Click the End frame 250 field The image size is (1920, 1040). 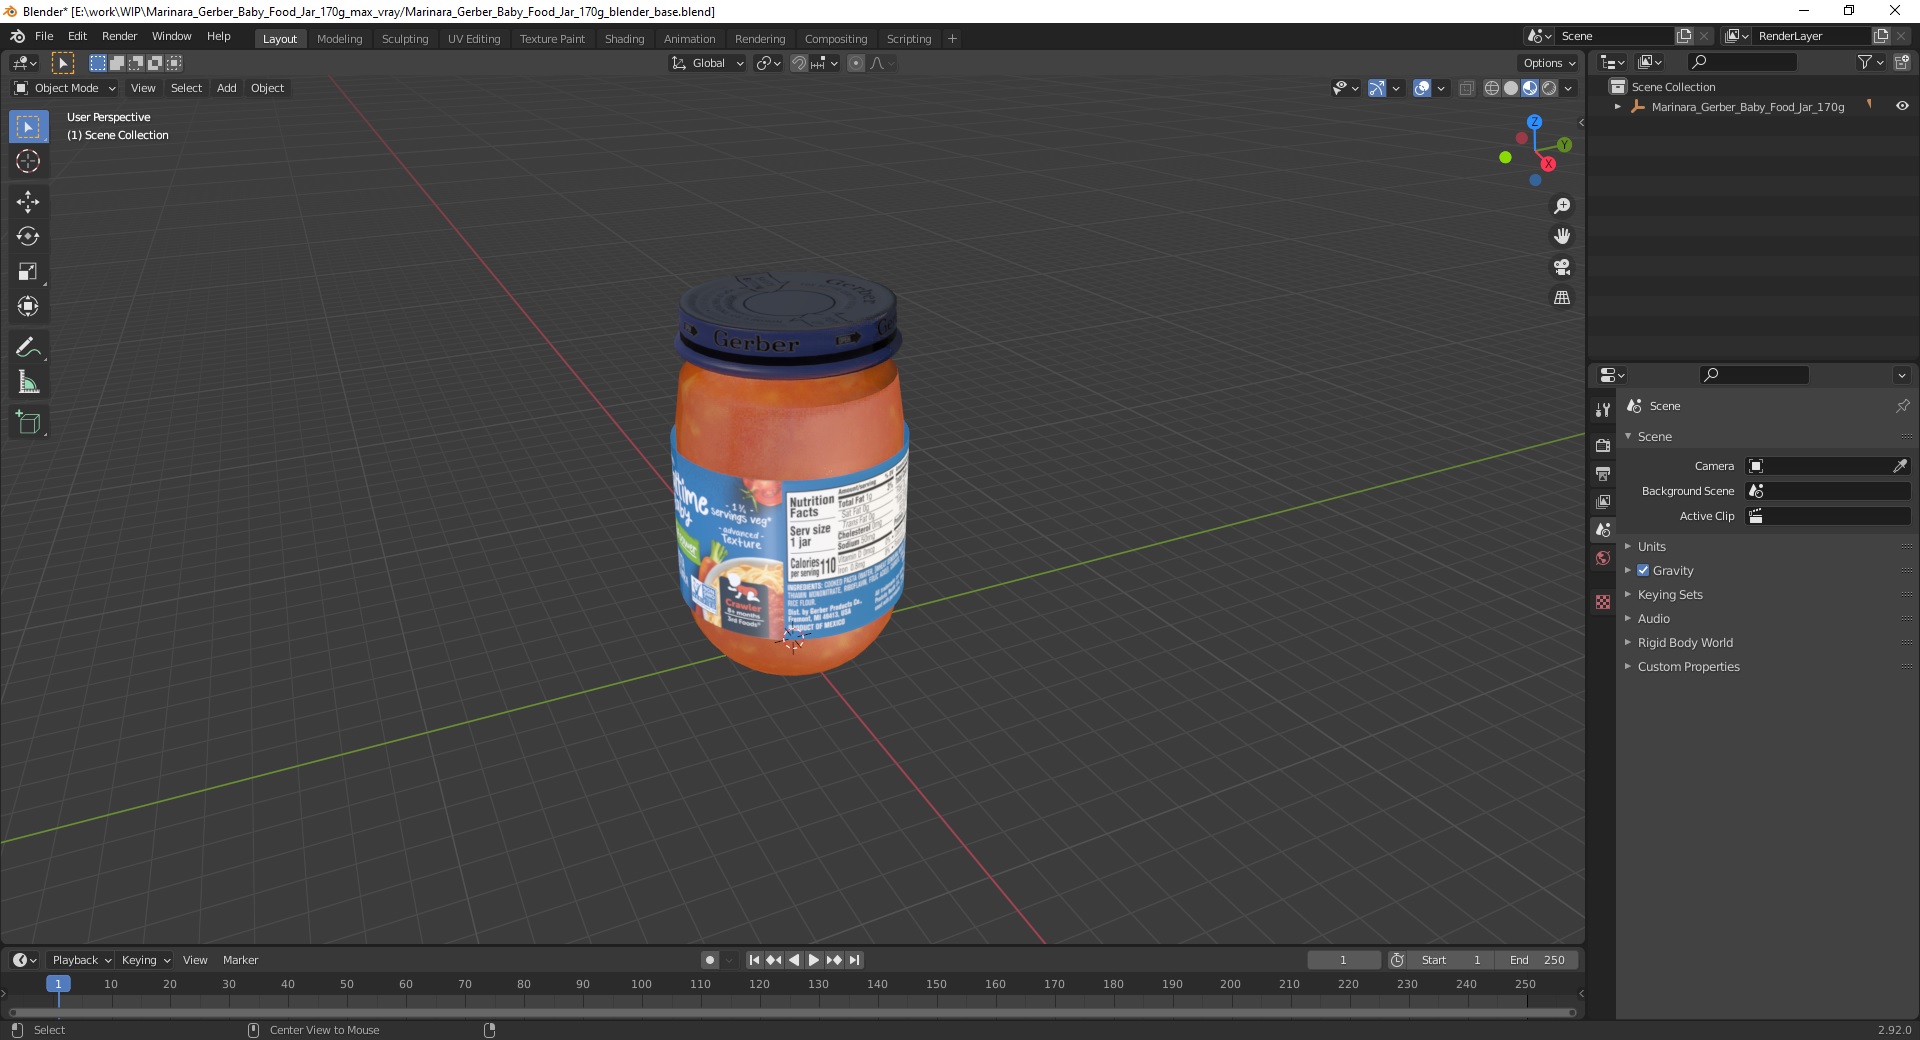click(x=1538, y=960)
